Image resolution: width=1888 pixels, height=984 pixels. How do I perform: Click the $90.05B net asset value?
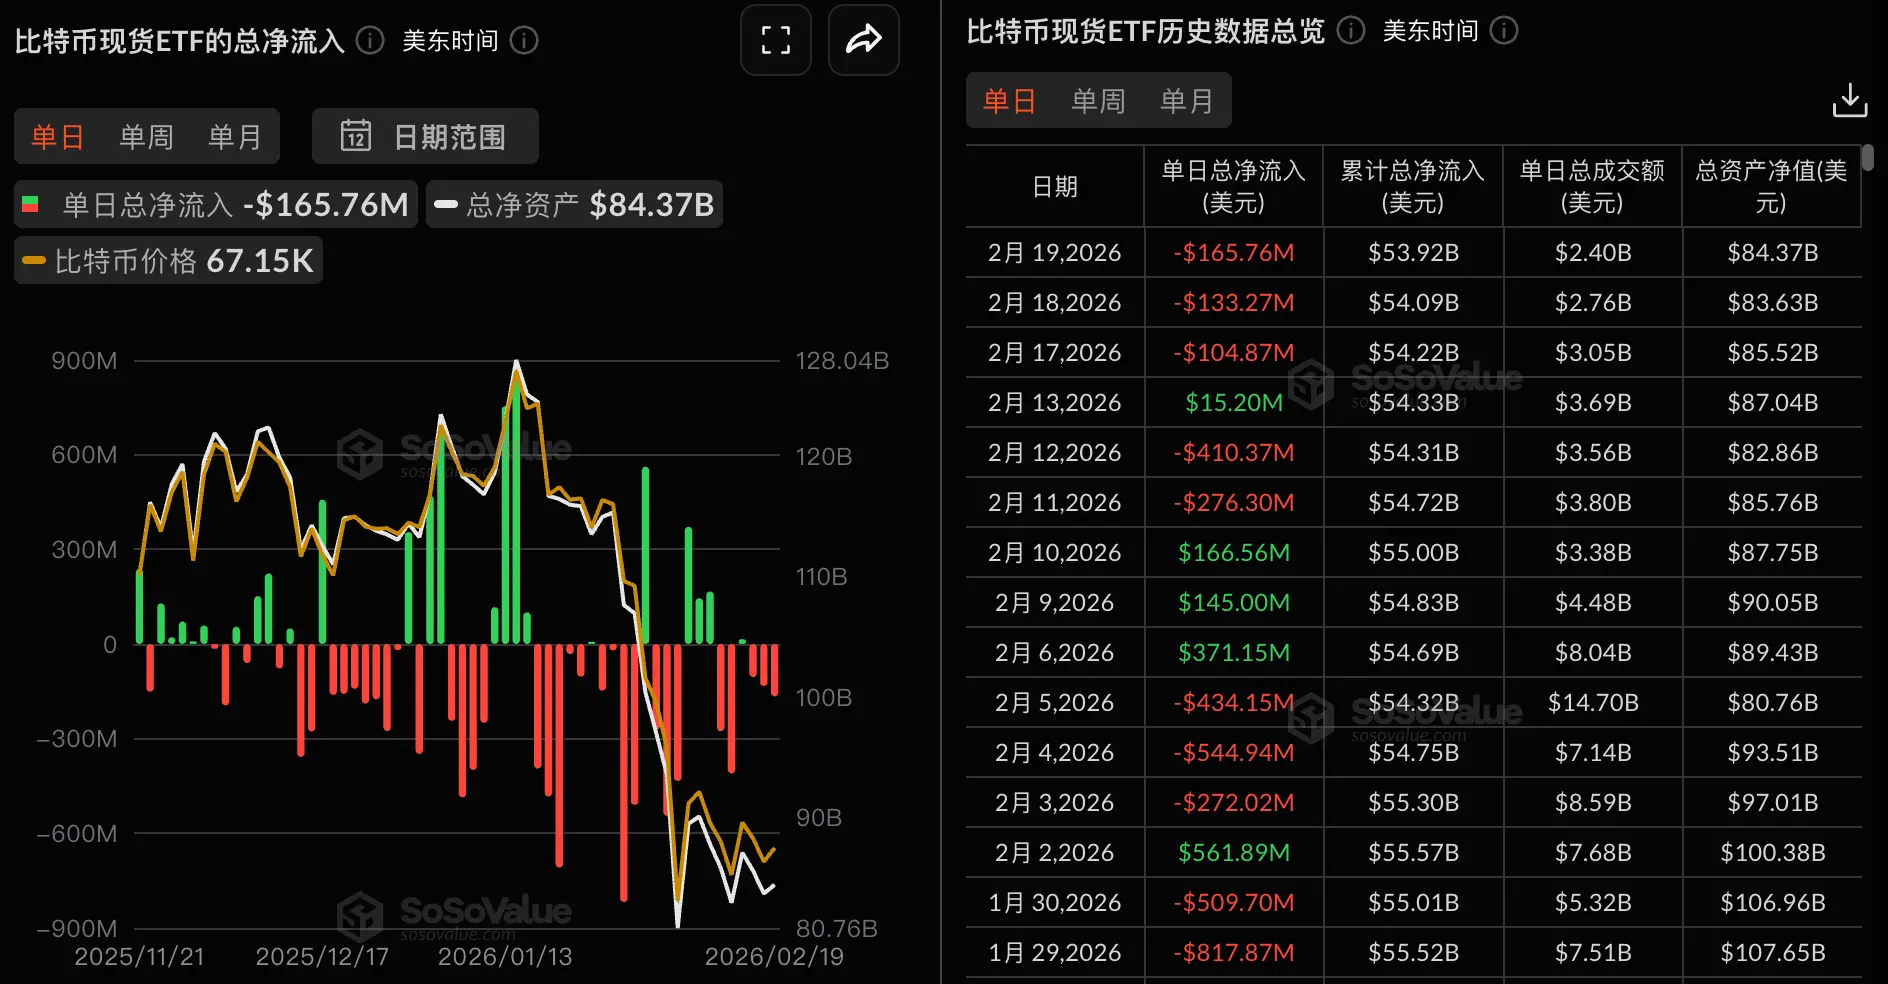[1773, 602]
